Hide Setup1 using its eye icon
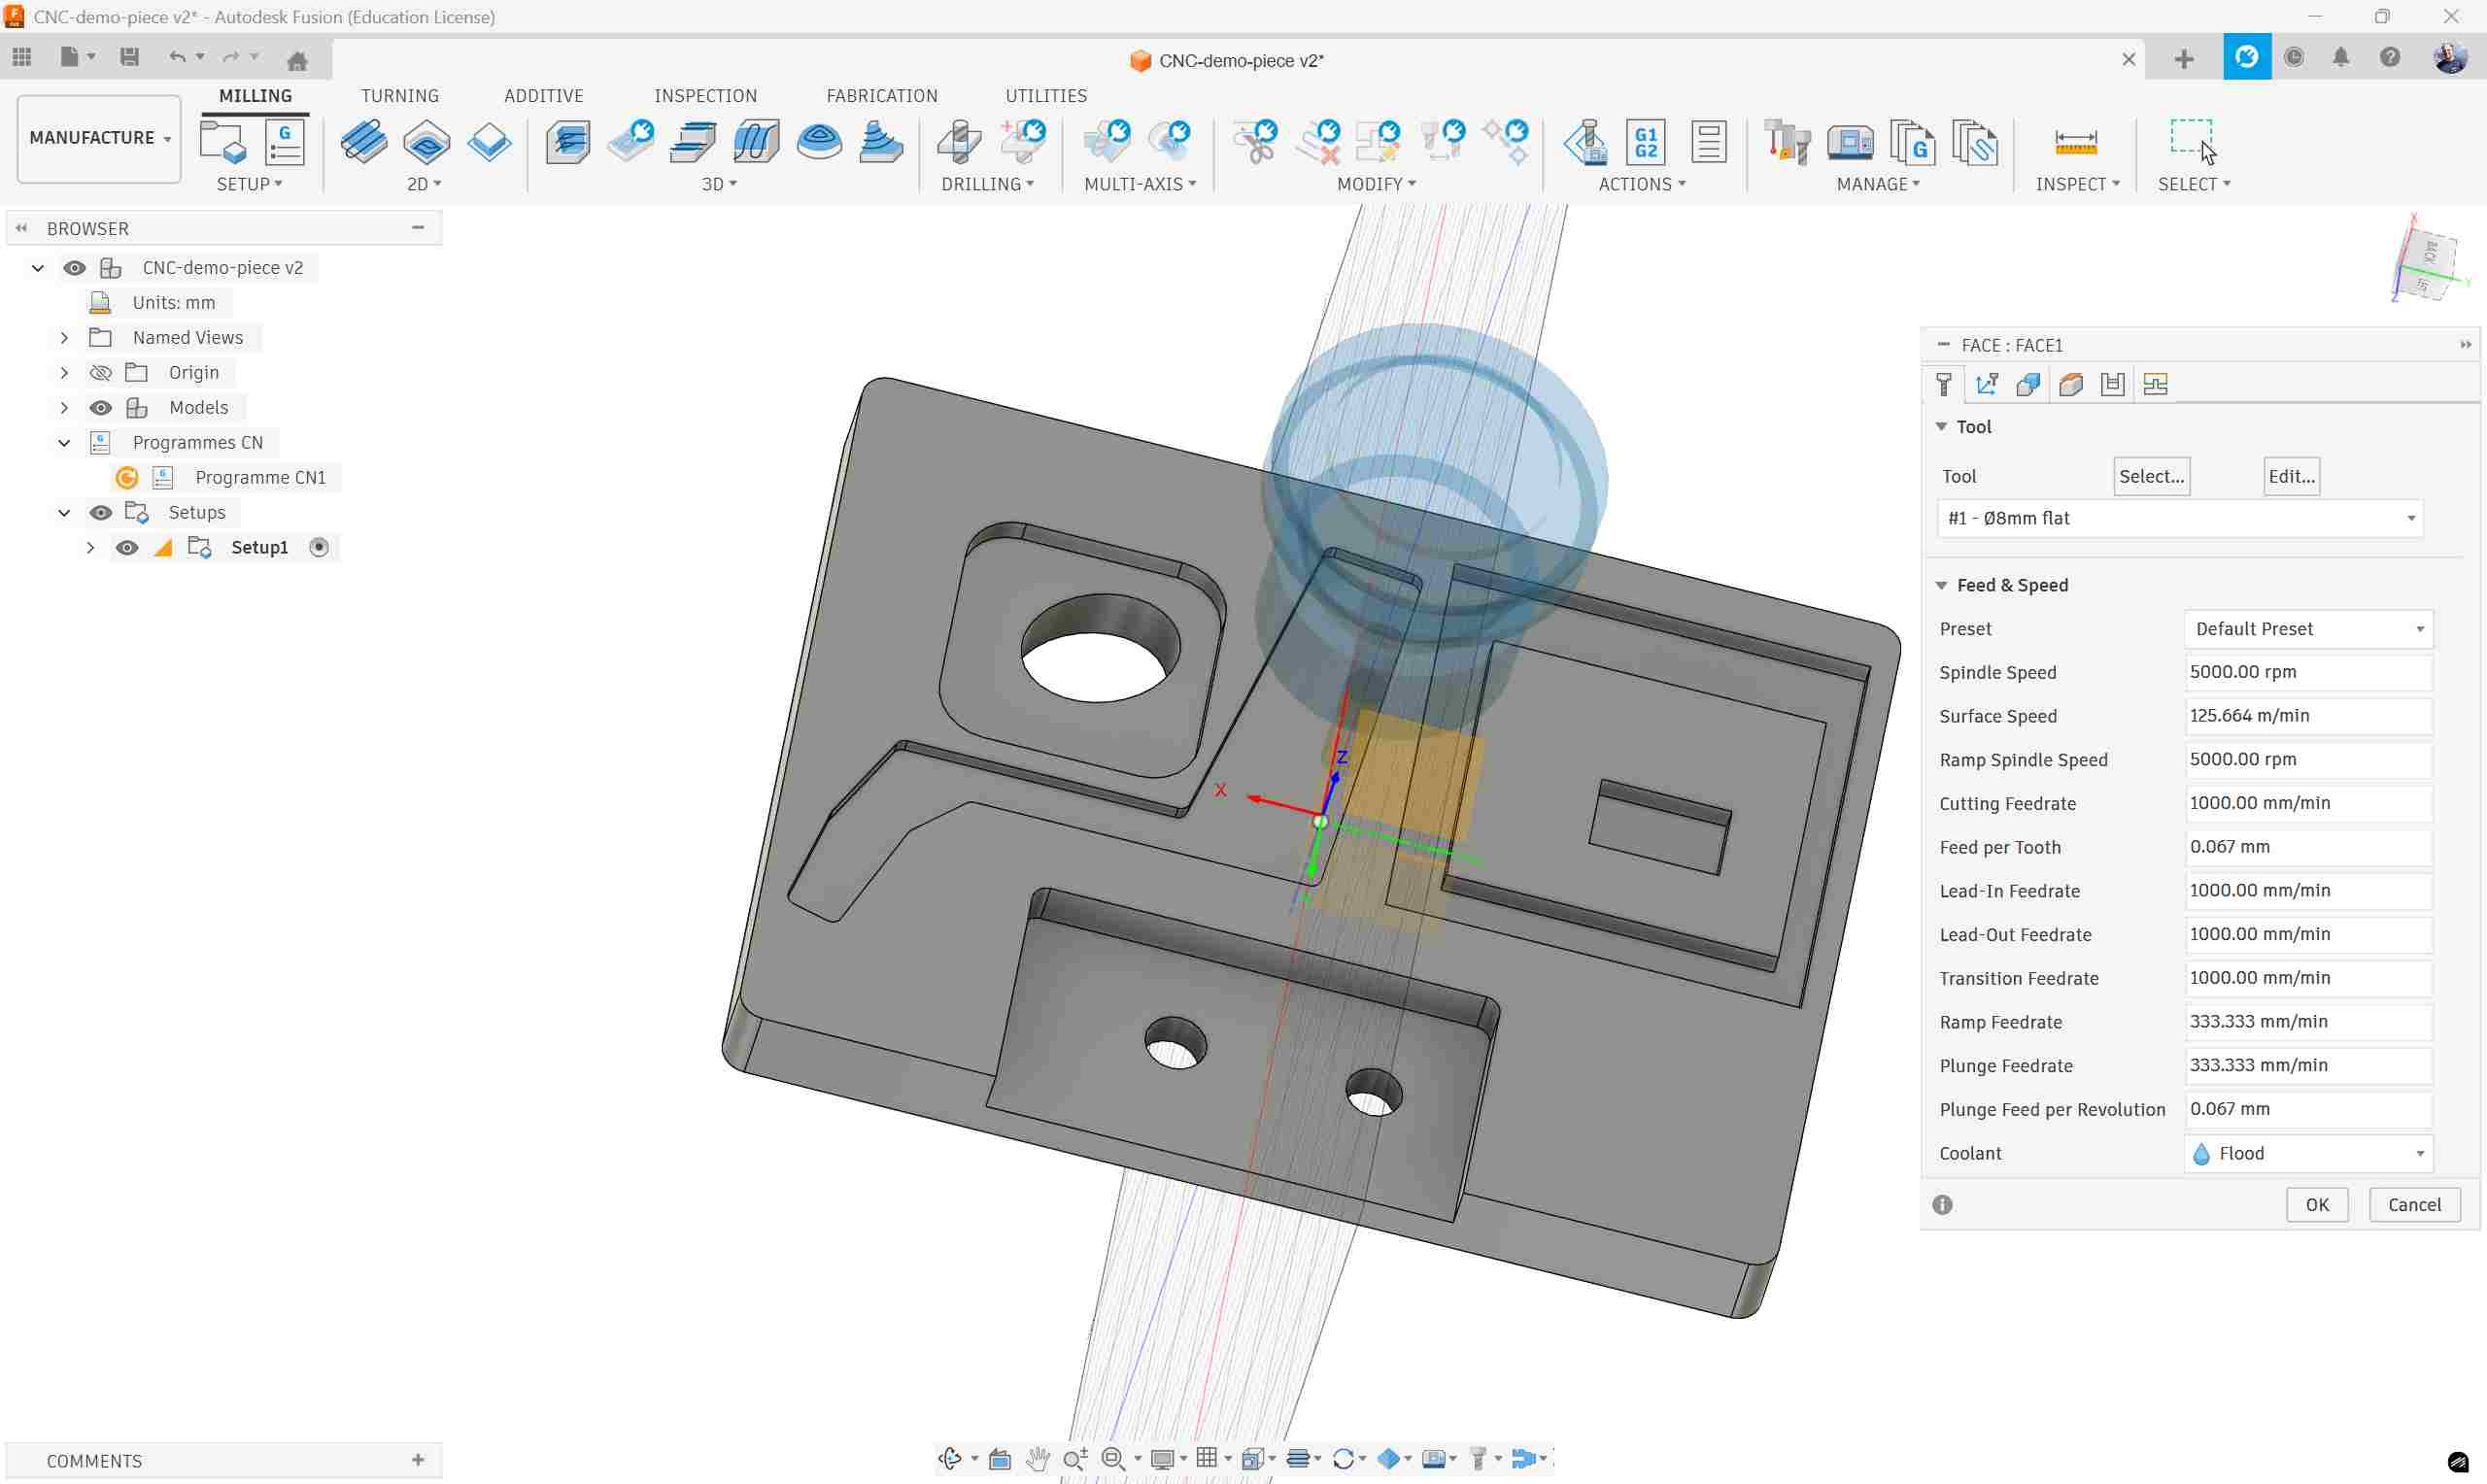The width and height of the screenshot is (2487, 1484). [x=127, y=548]
